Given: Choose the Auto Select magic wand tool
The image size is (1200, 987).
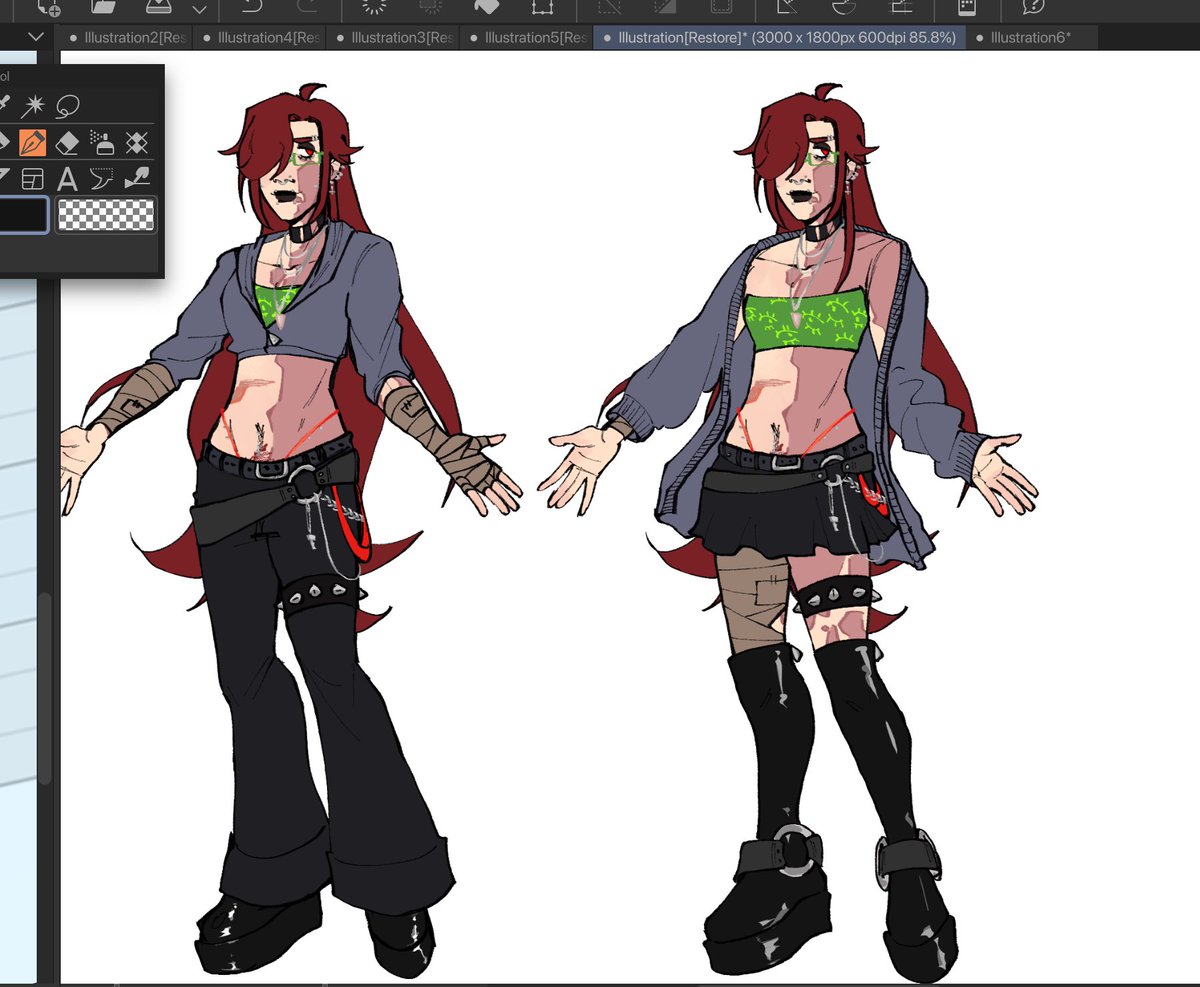Looking at the screenshot, I should coord(33,105).
